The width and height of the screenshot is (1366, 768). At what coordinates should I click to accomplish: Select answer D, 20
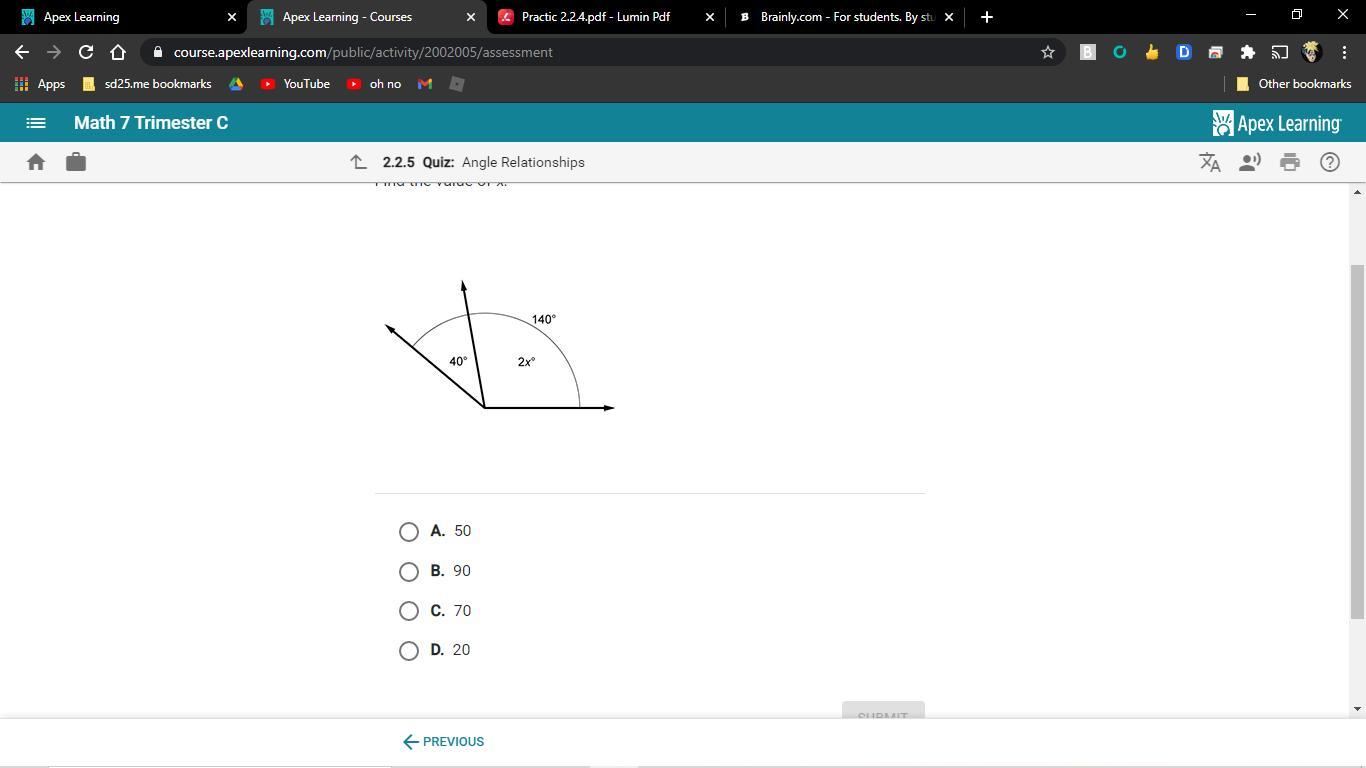[409, 651]
